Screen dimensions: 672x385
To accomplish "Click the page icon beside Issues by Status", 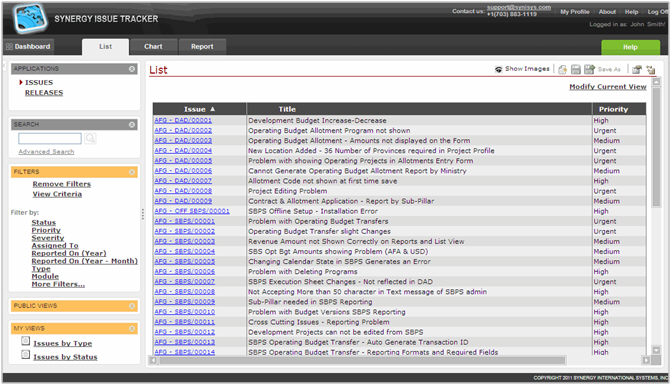I will coord(26,355).
